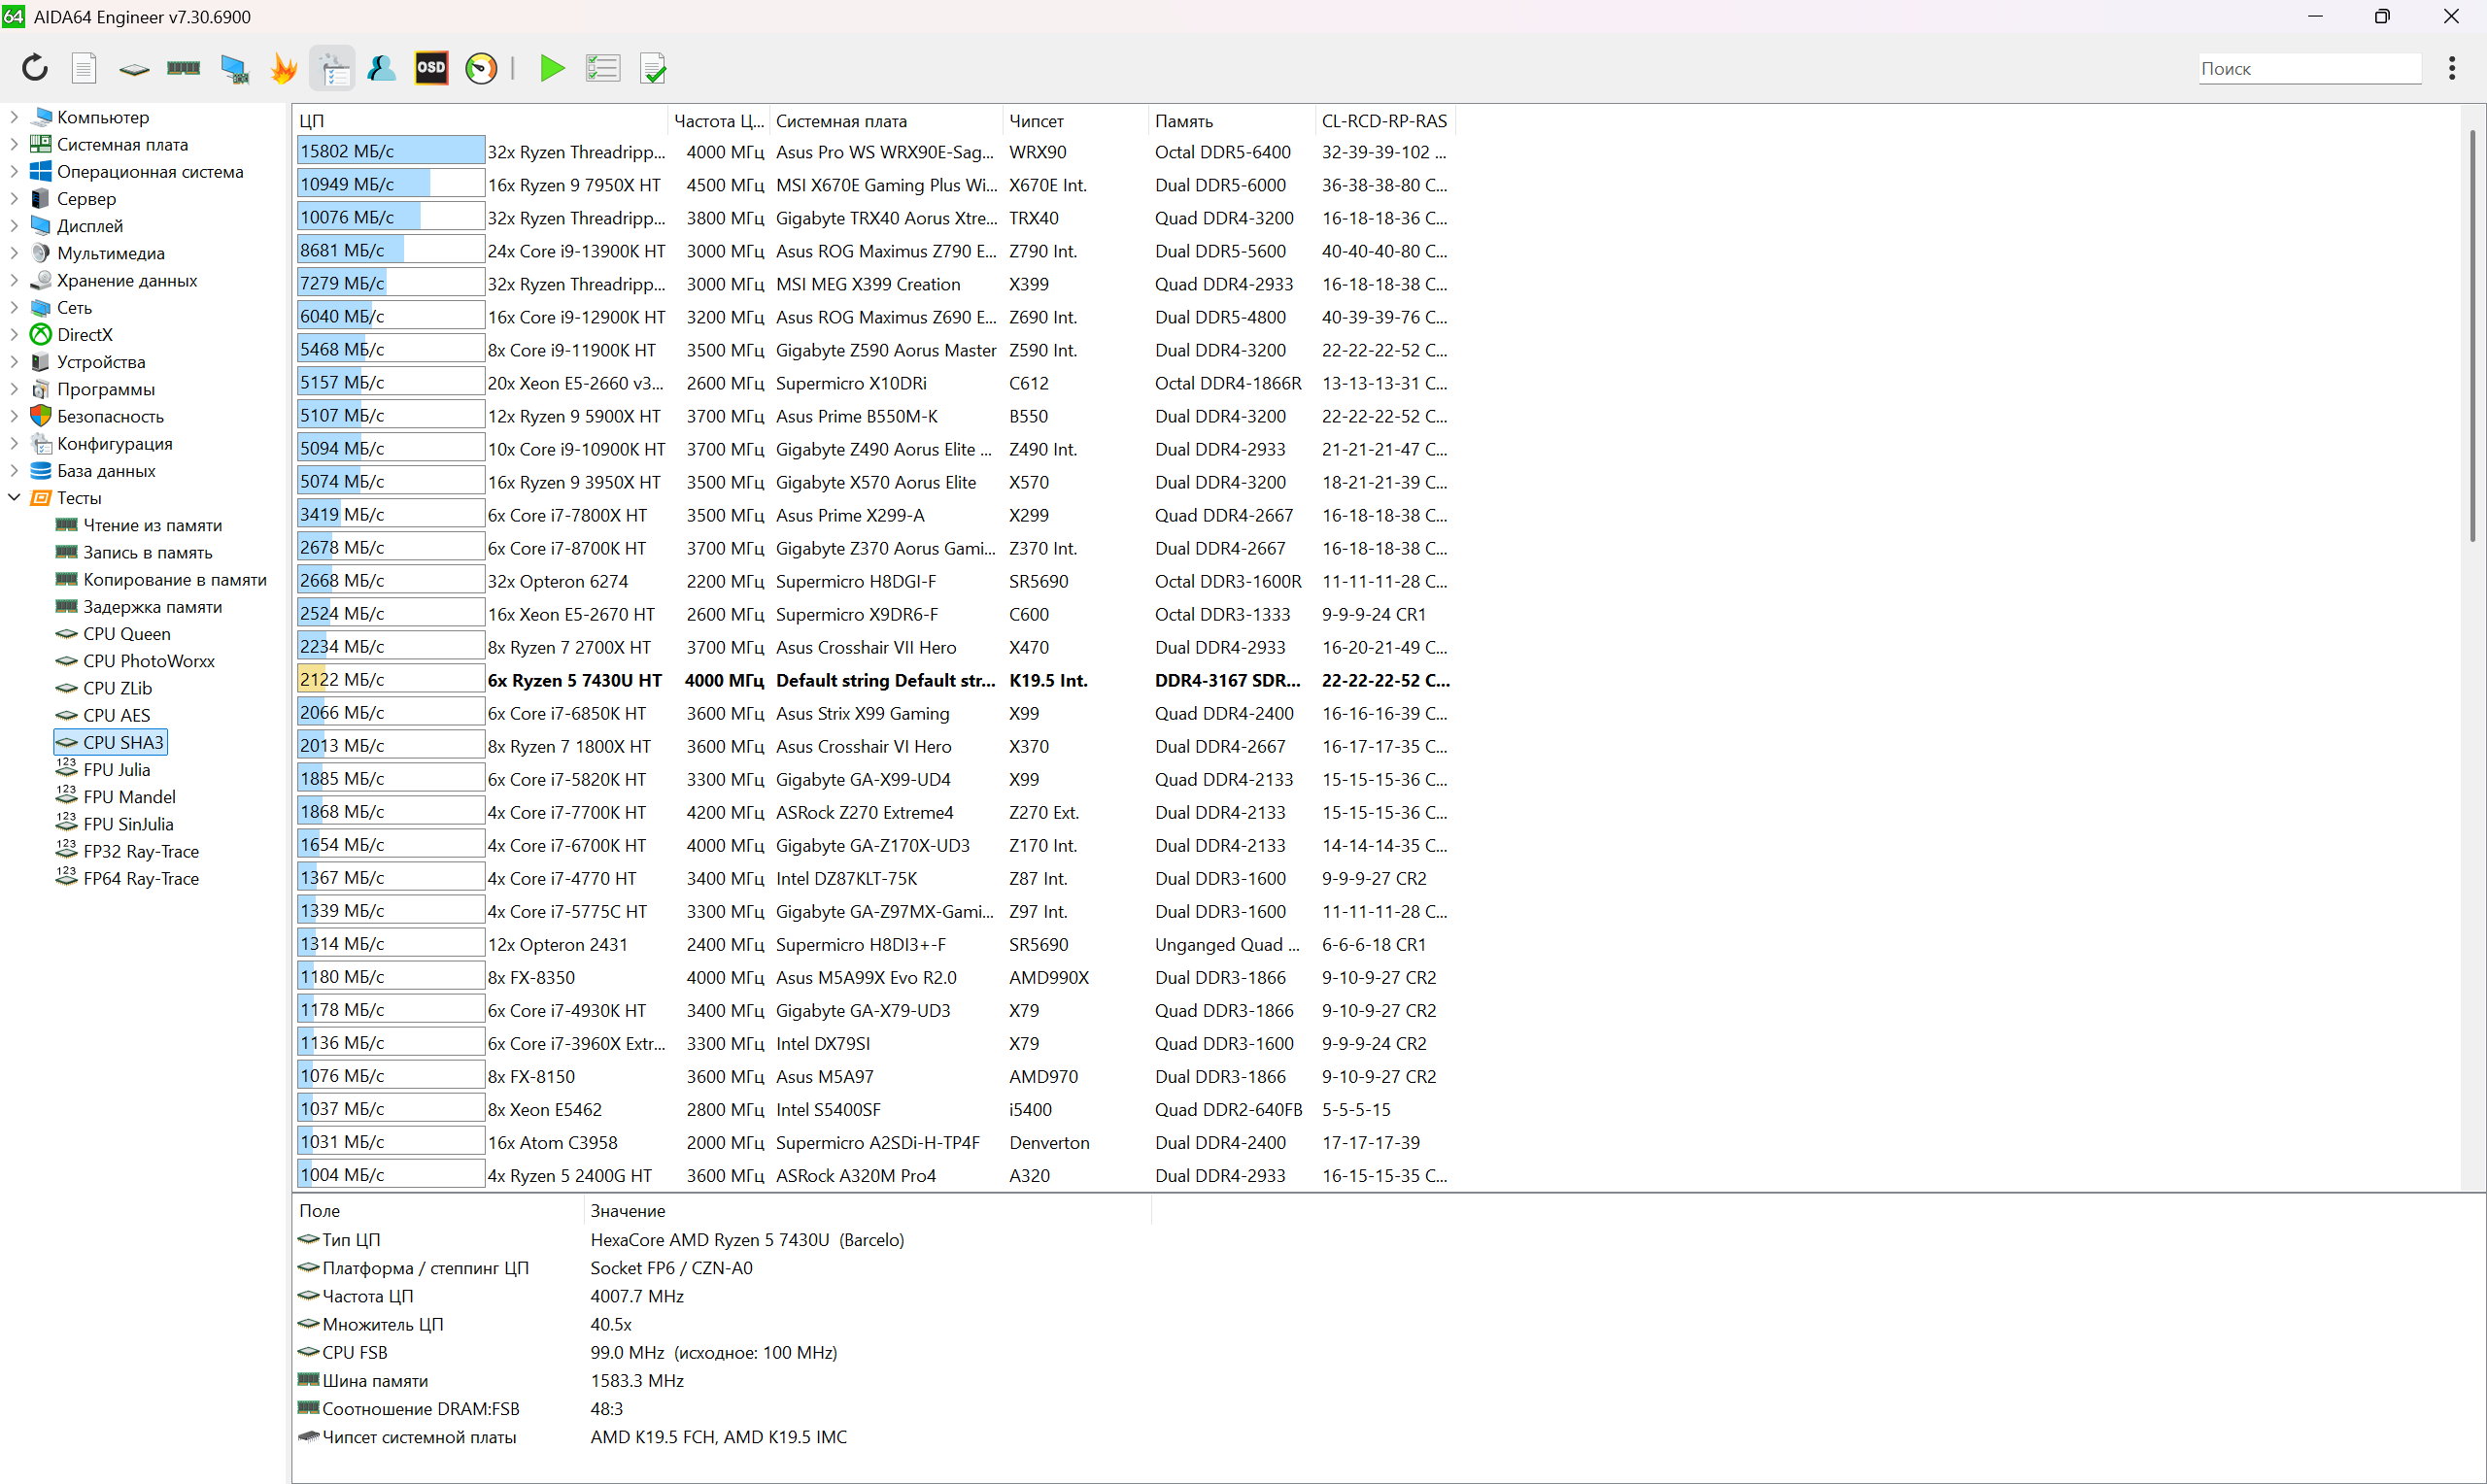
Task: Click the gauge SensorPanel icon
Action: pos(481,68)
